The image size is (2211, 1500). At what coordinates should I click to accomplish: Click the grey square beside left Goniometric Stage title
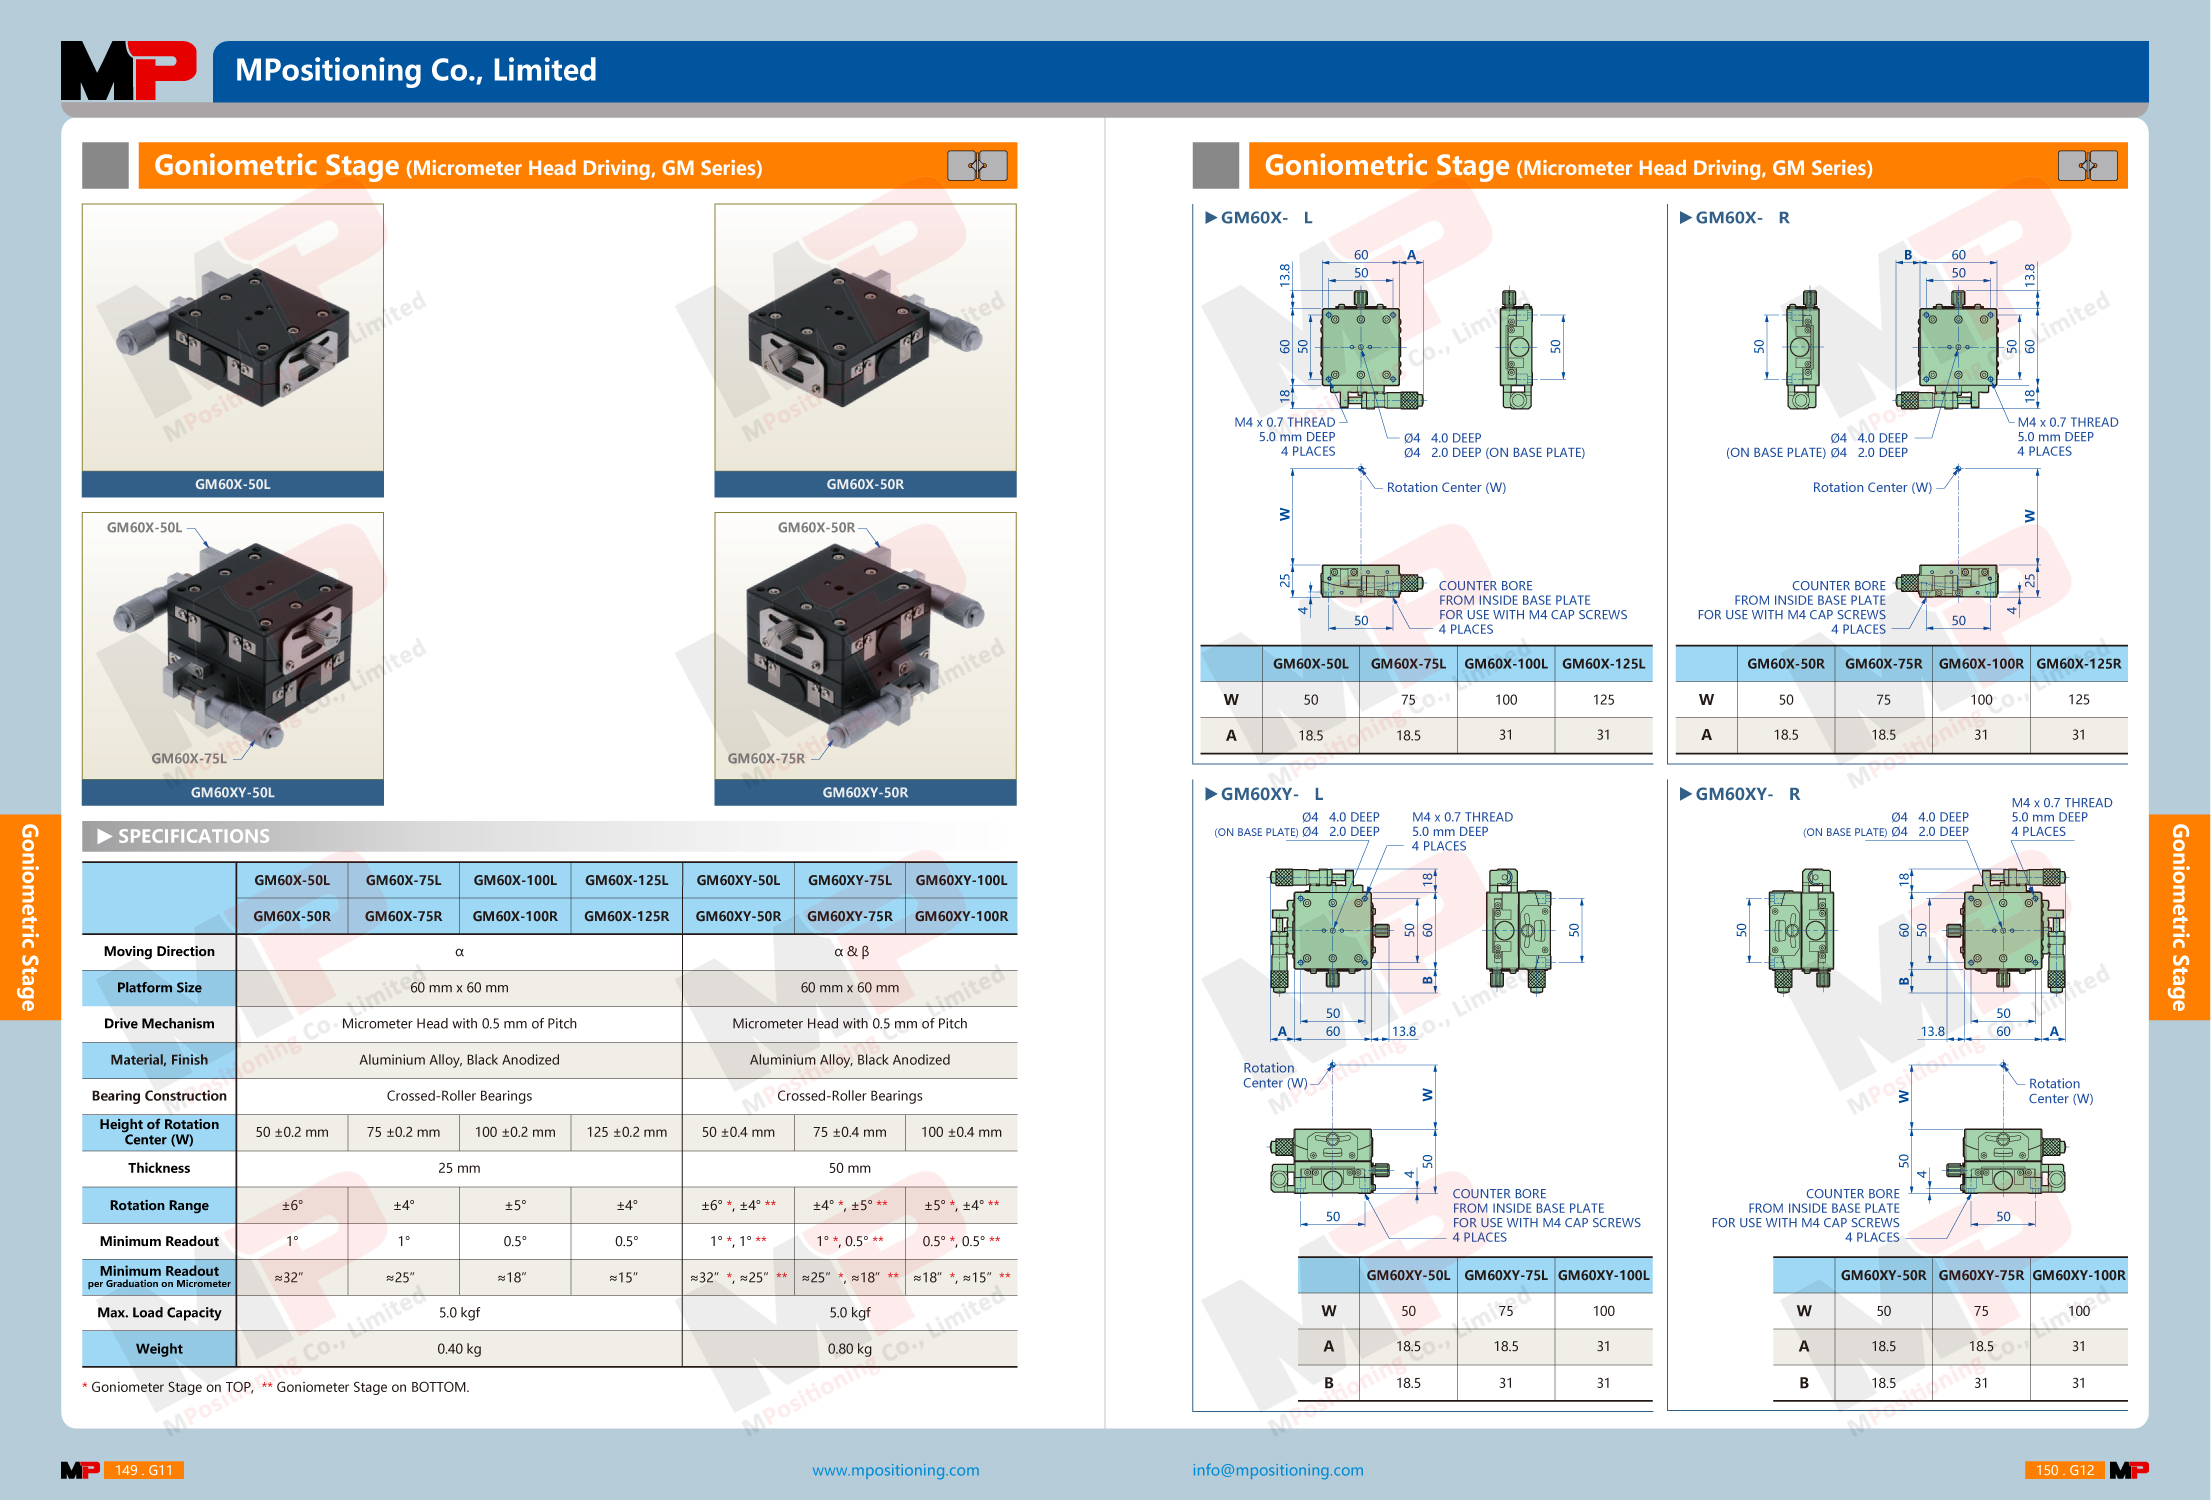pos(105,165)
